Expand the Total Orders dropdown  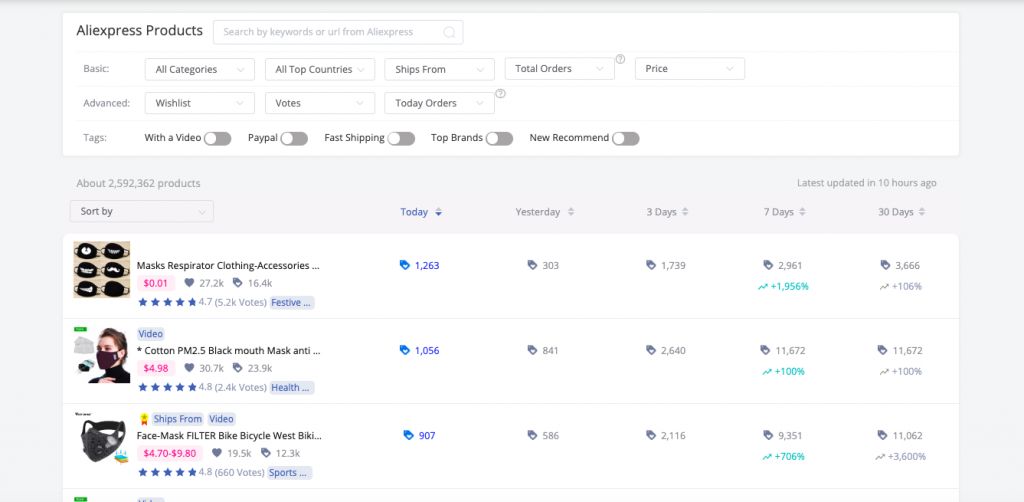(560, 69)
